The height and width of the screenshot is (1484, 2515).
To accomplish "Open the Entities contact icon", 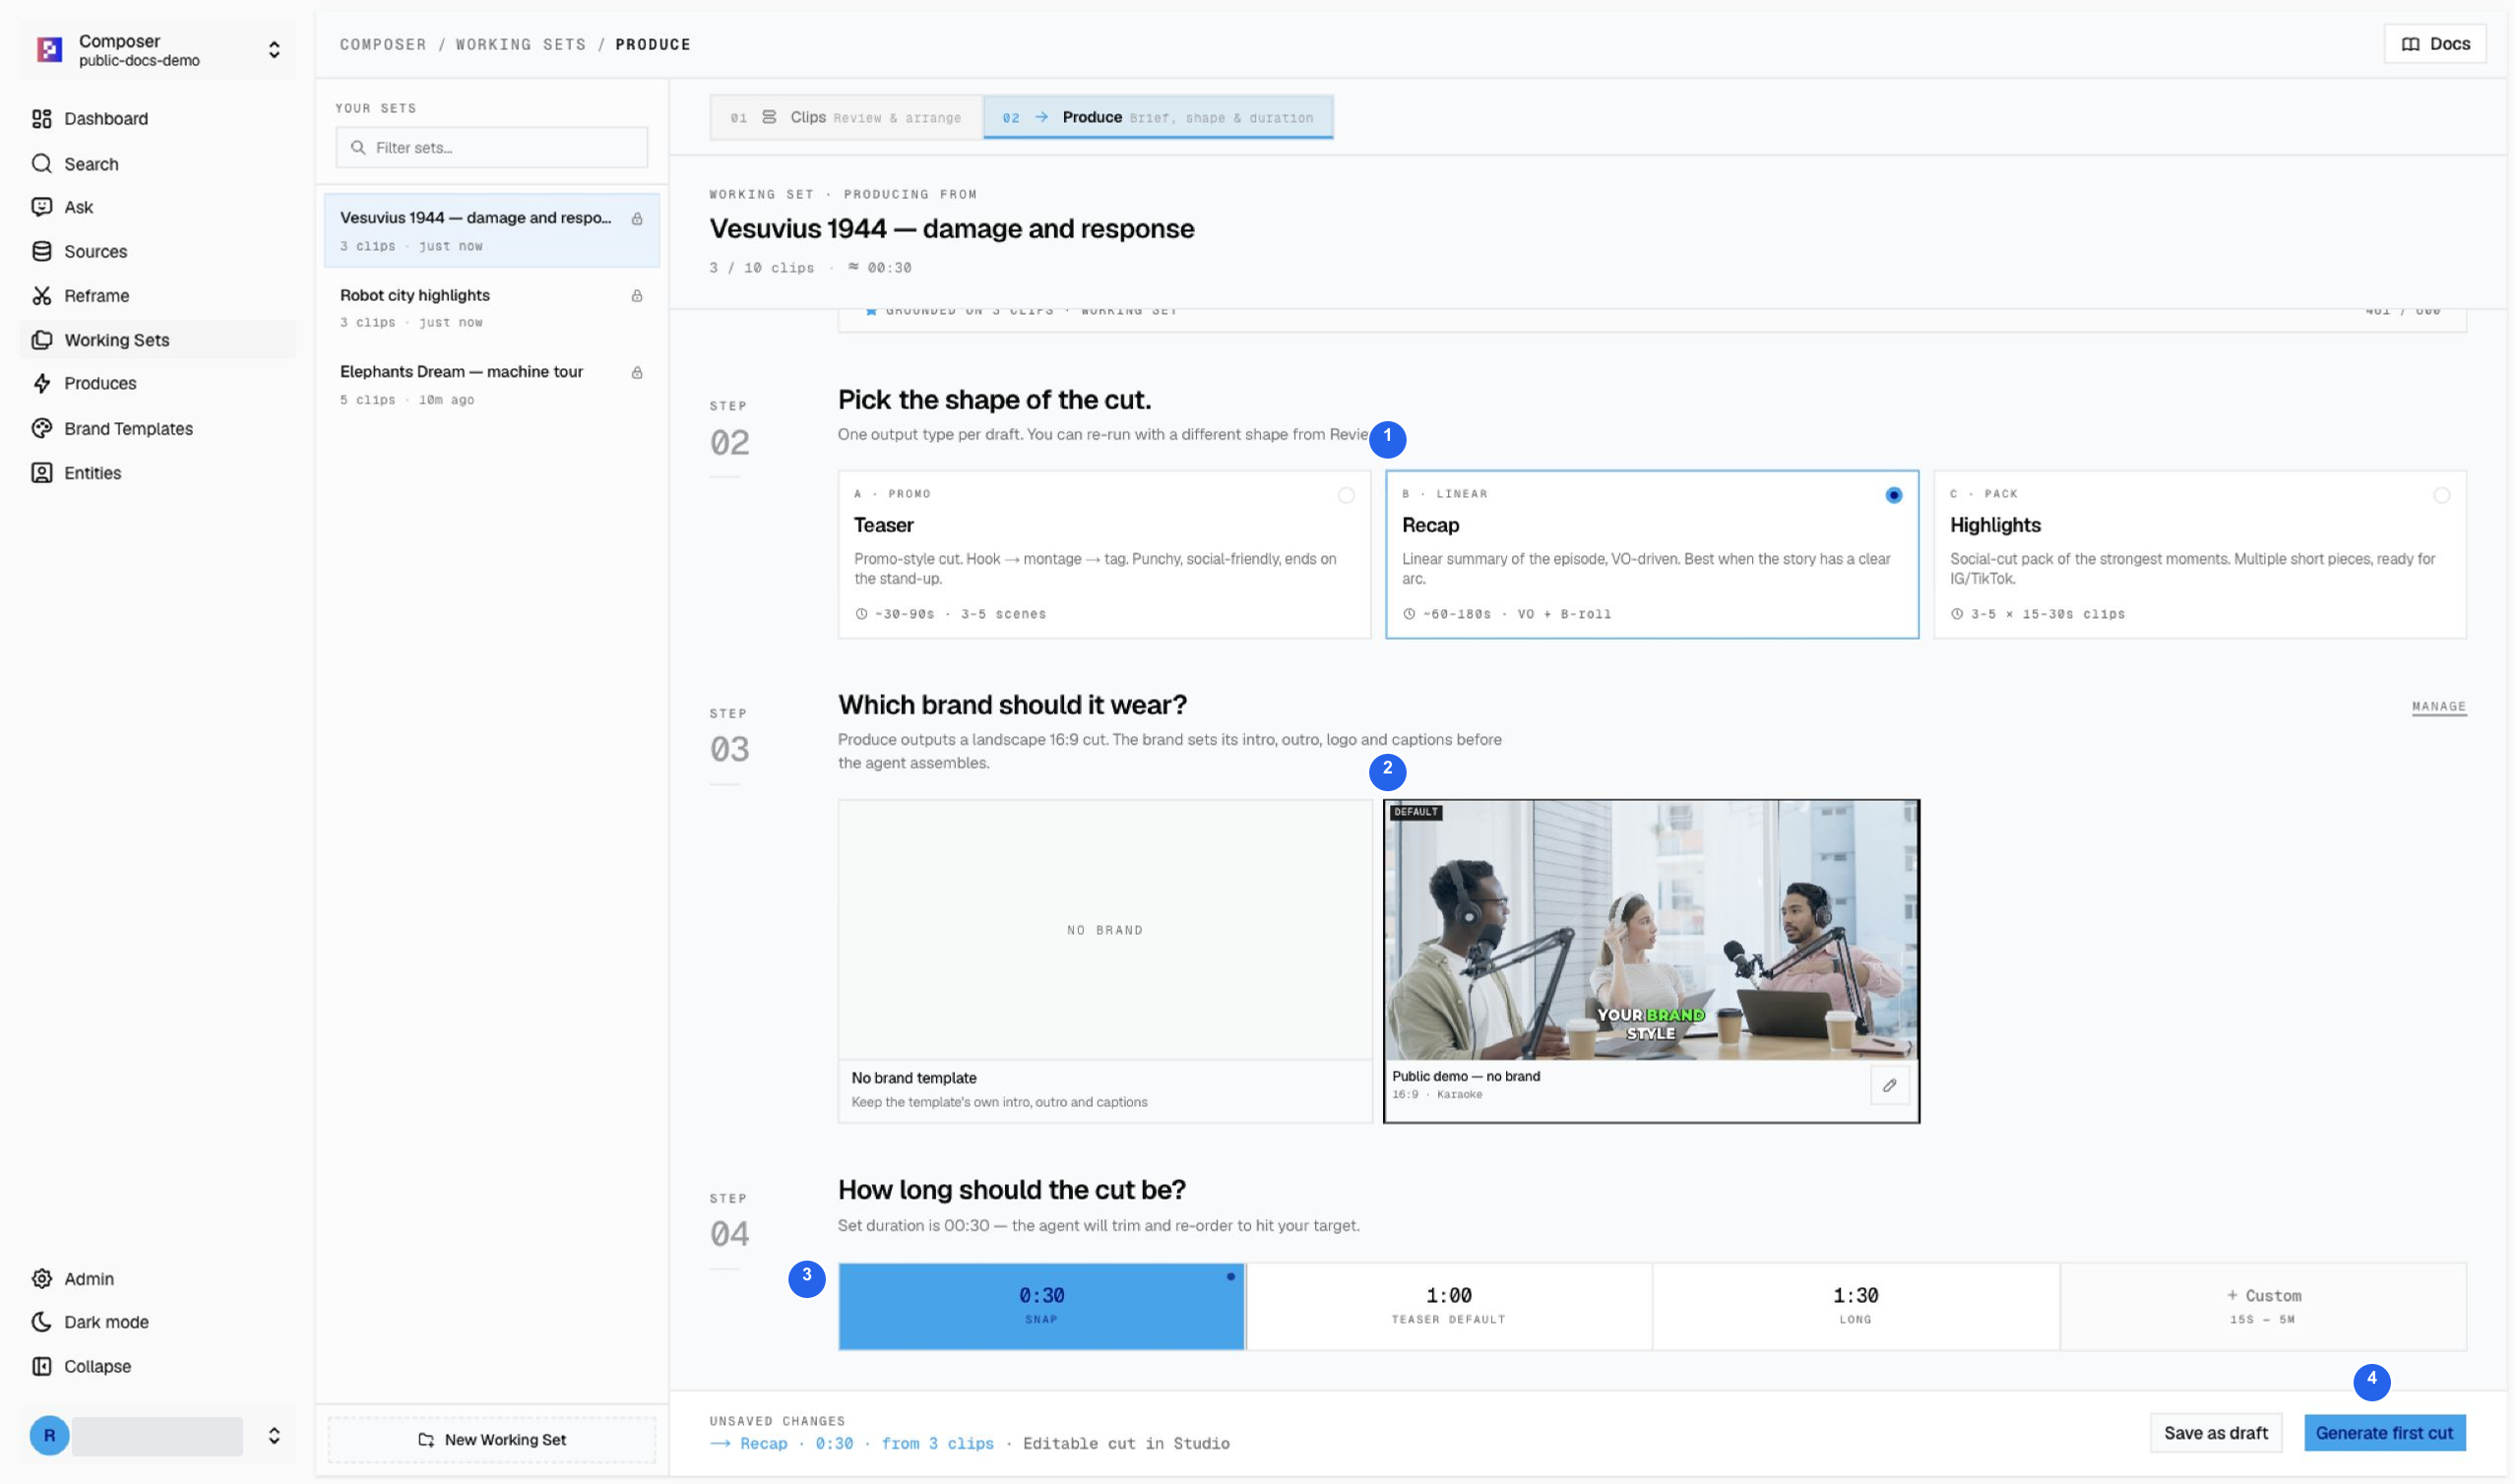I will coord(41,473).
